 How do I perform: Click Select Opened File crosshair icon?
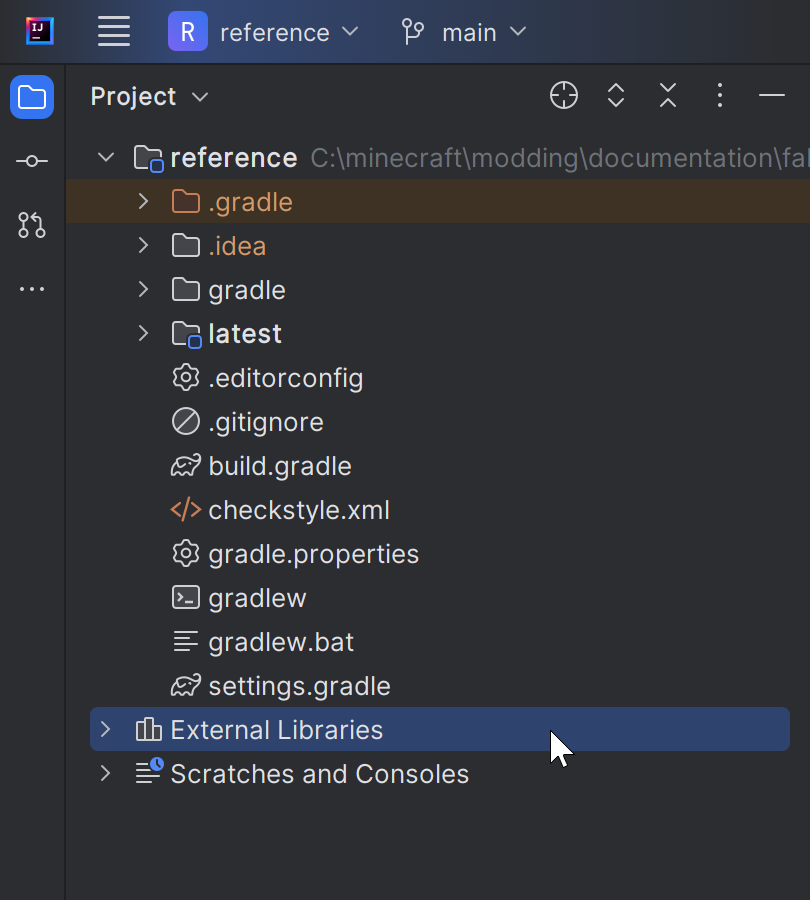[564, 96]
